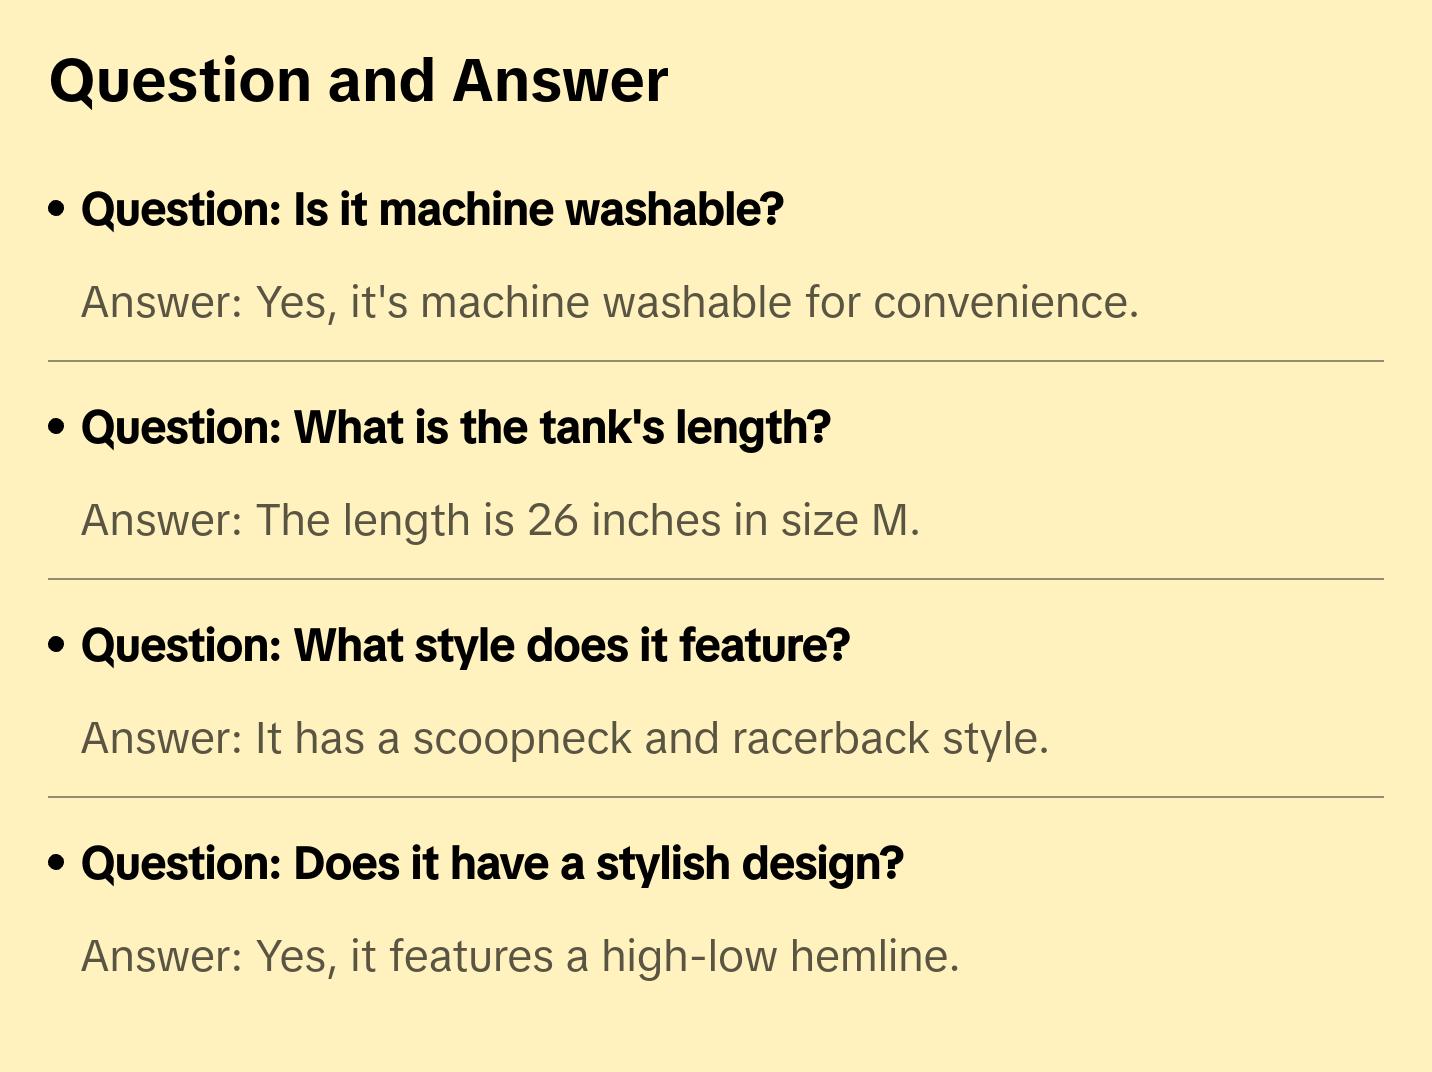Expand the "Is it machine washable?" question
Screen dimensions: 1432x1072
432,210
